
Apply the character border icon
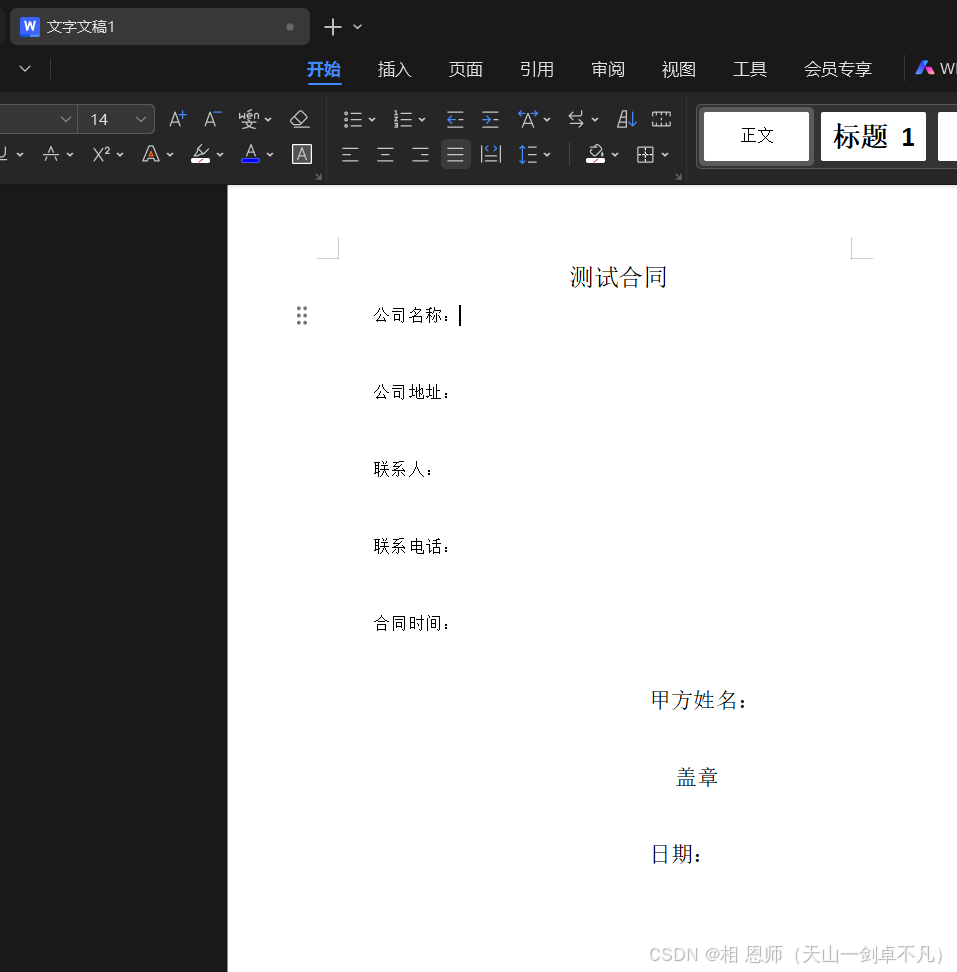coord(302,154)
